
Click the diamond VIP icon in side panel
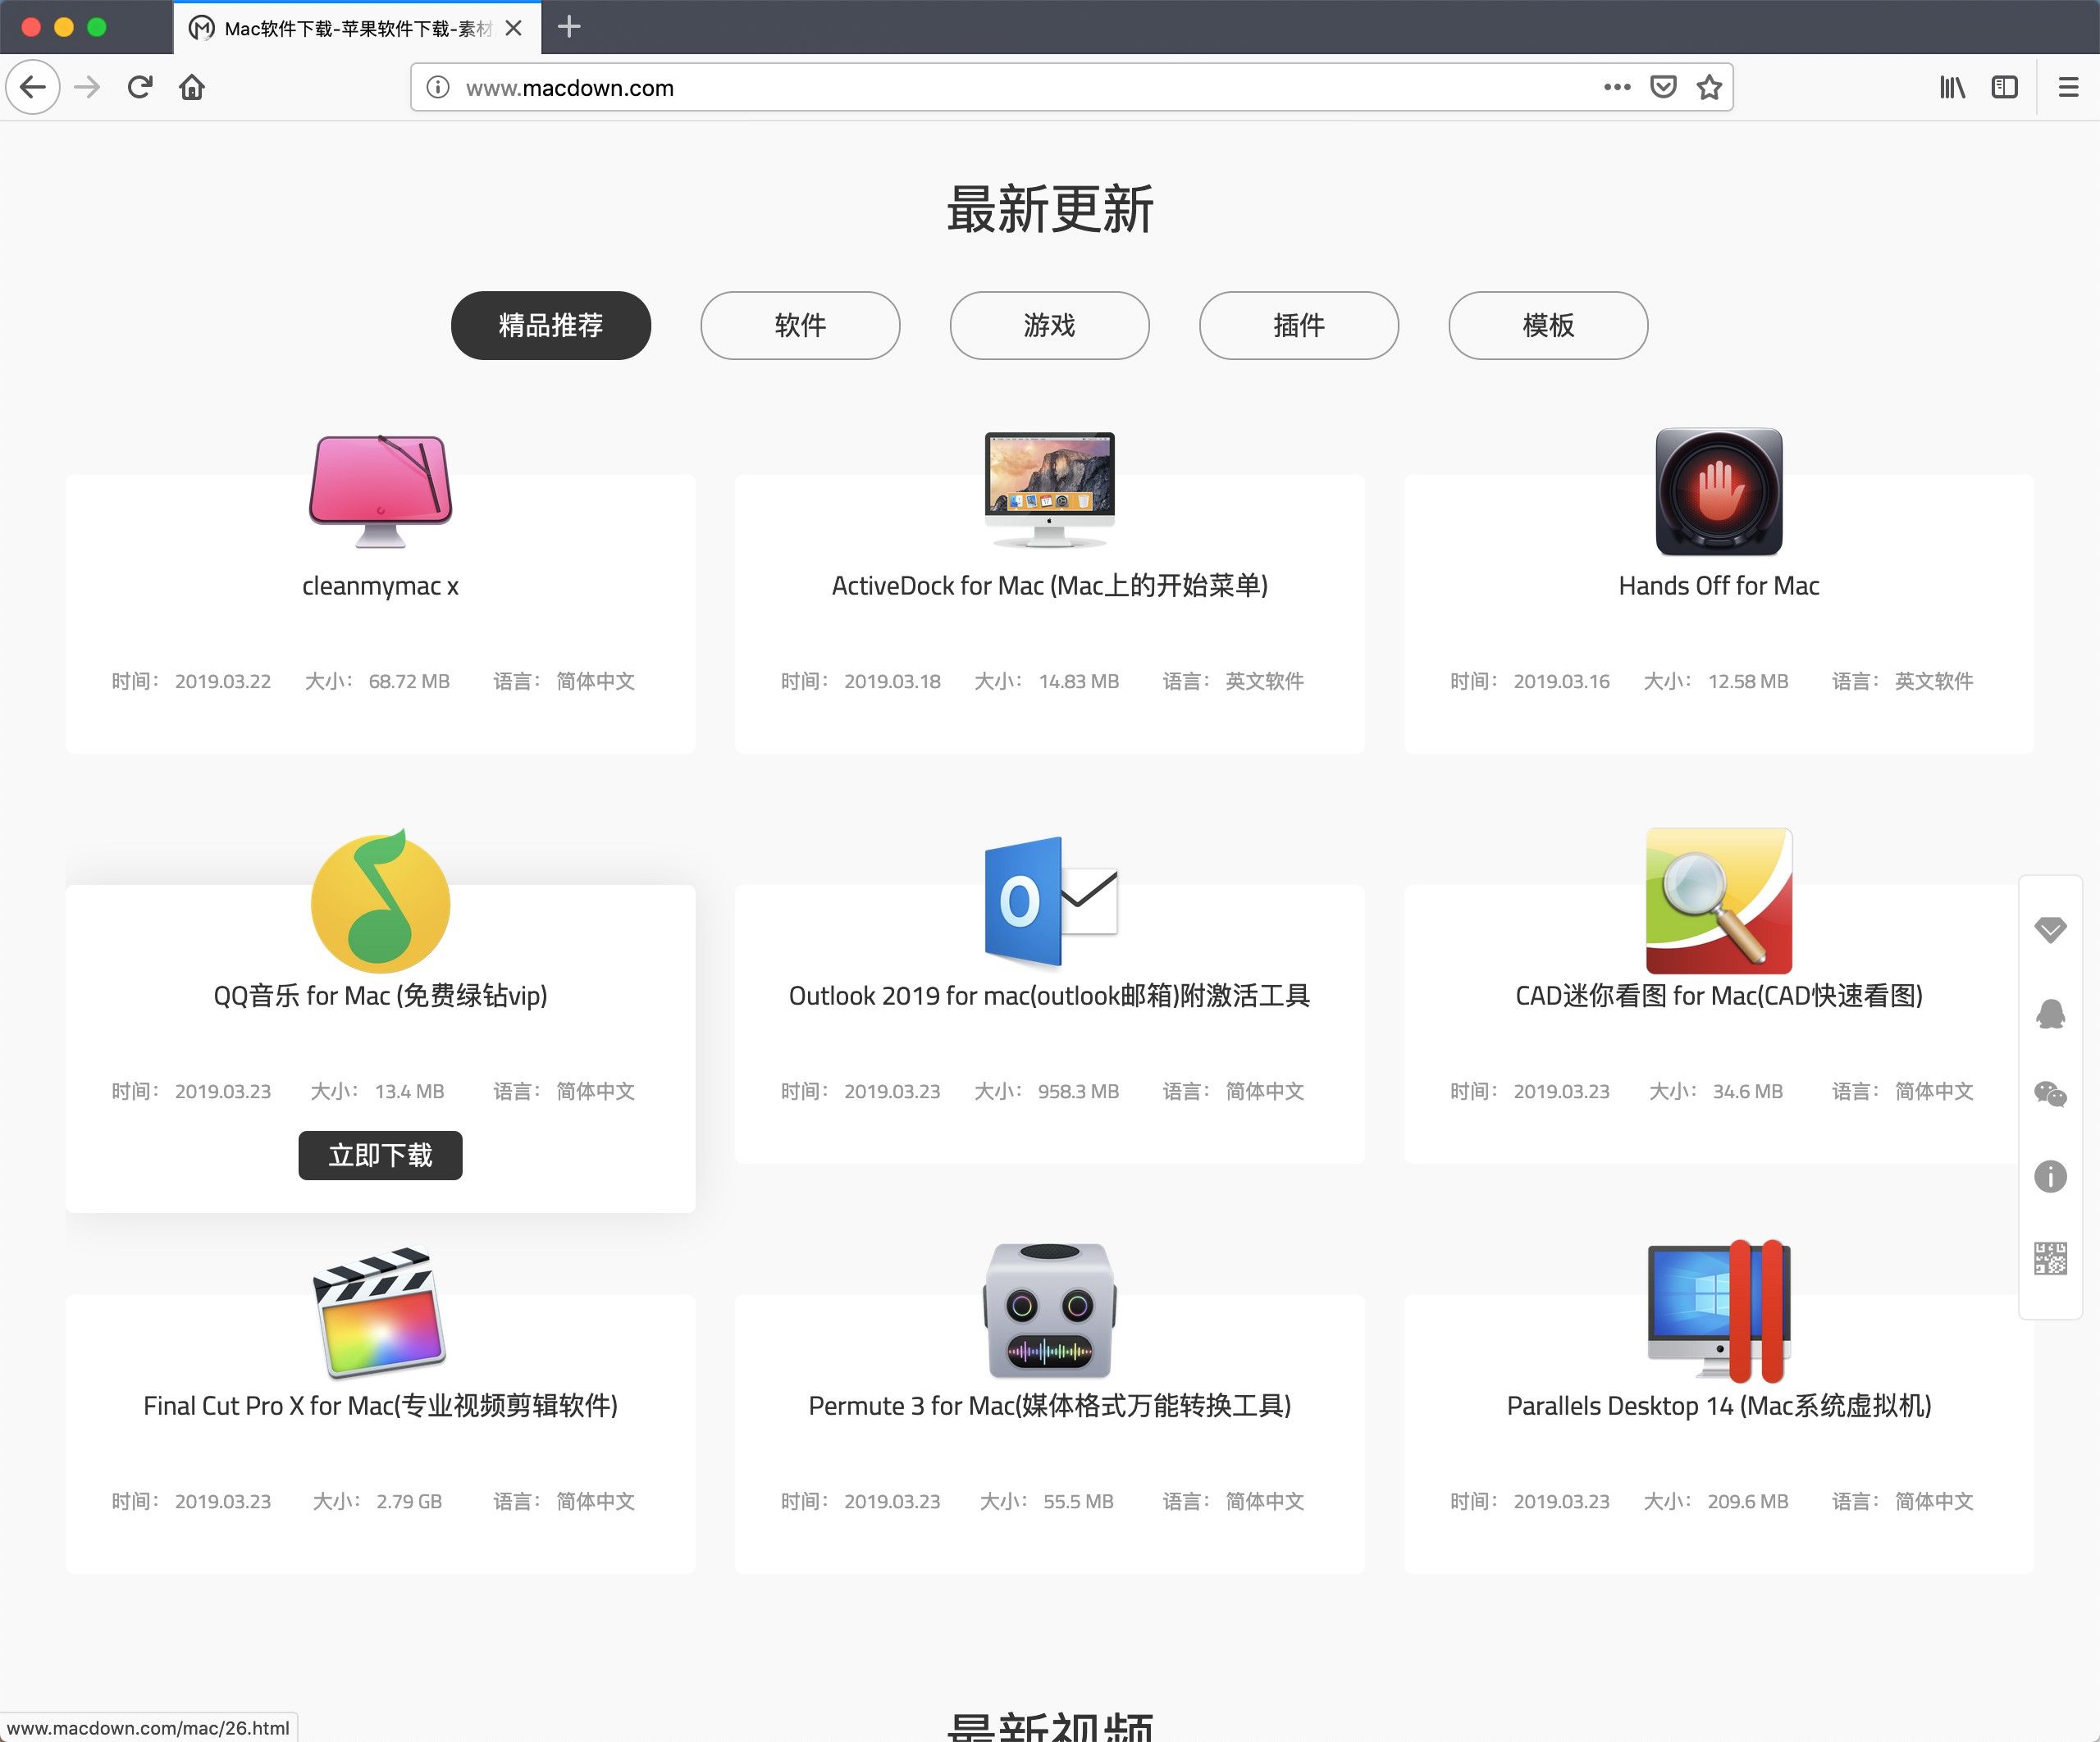(2050, 930)
